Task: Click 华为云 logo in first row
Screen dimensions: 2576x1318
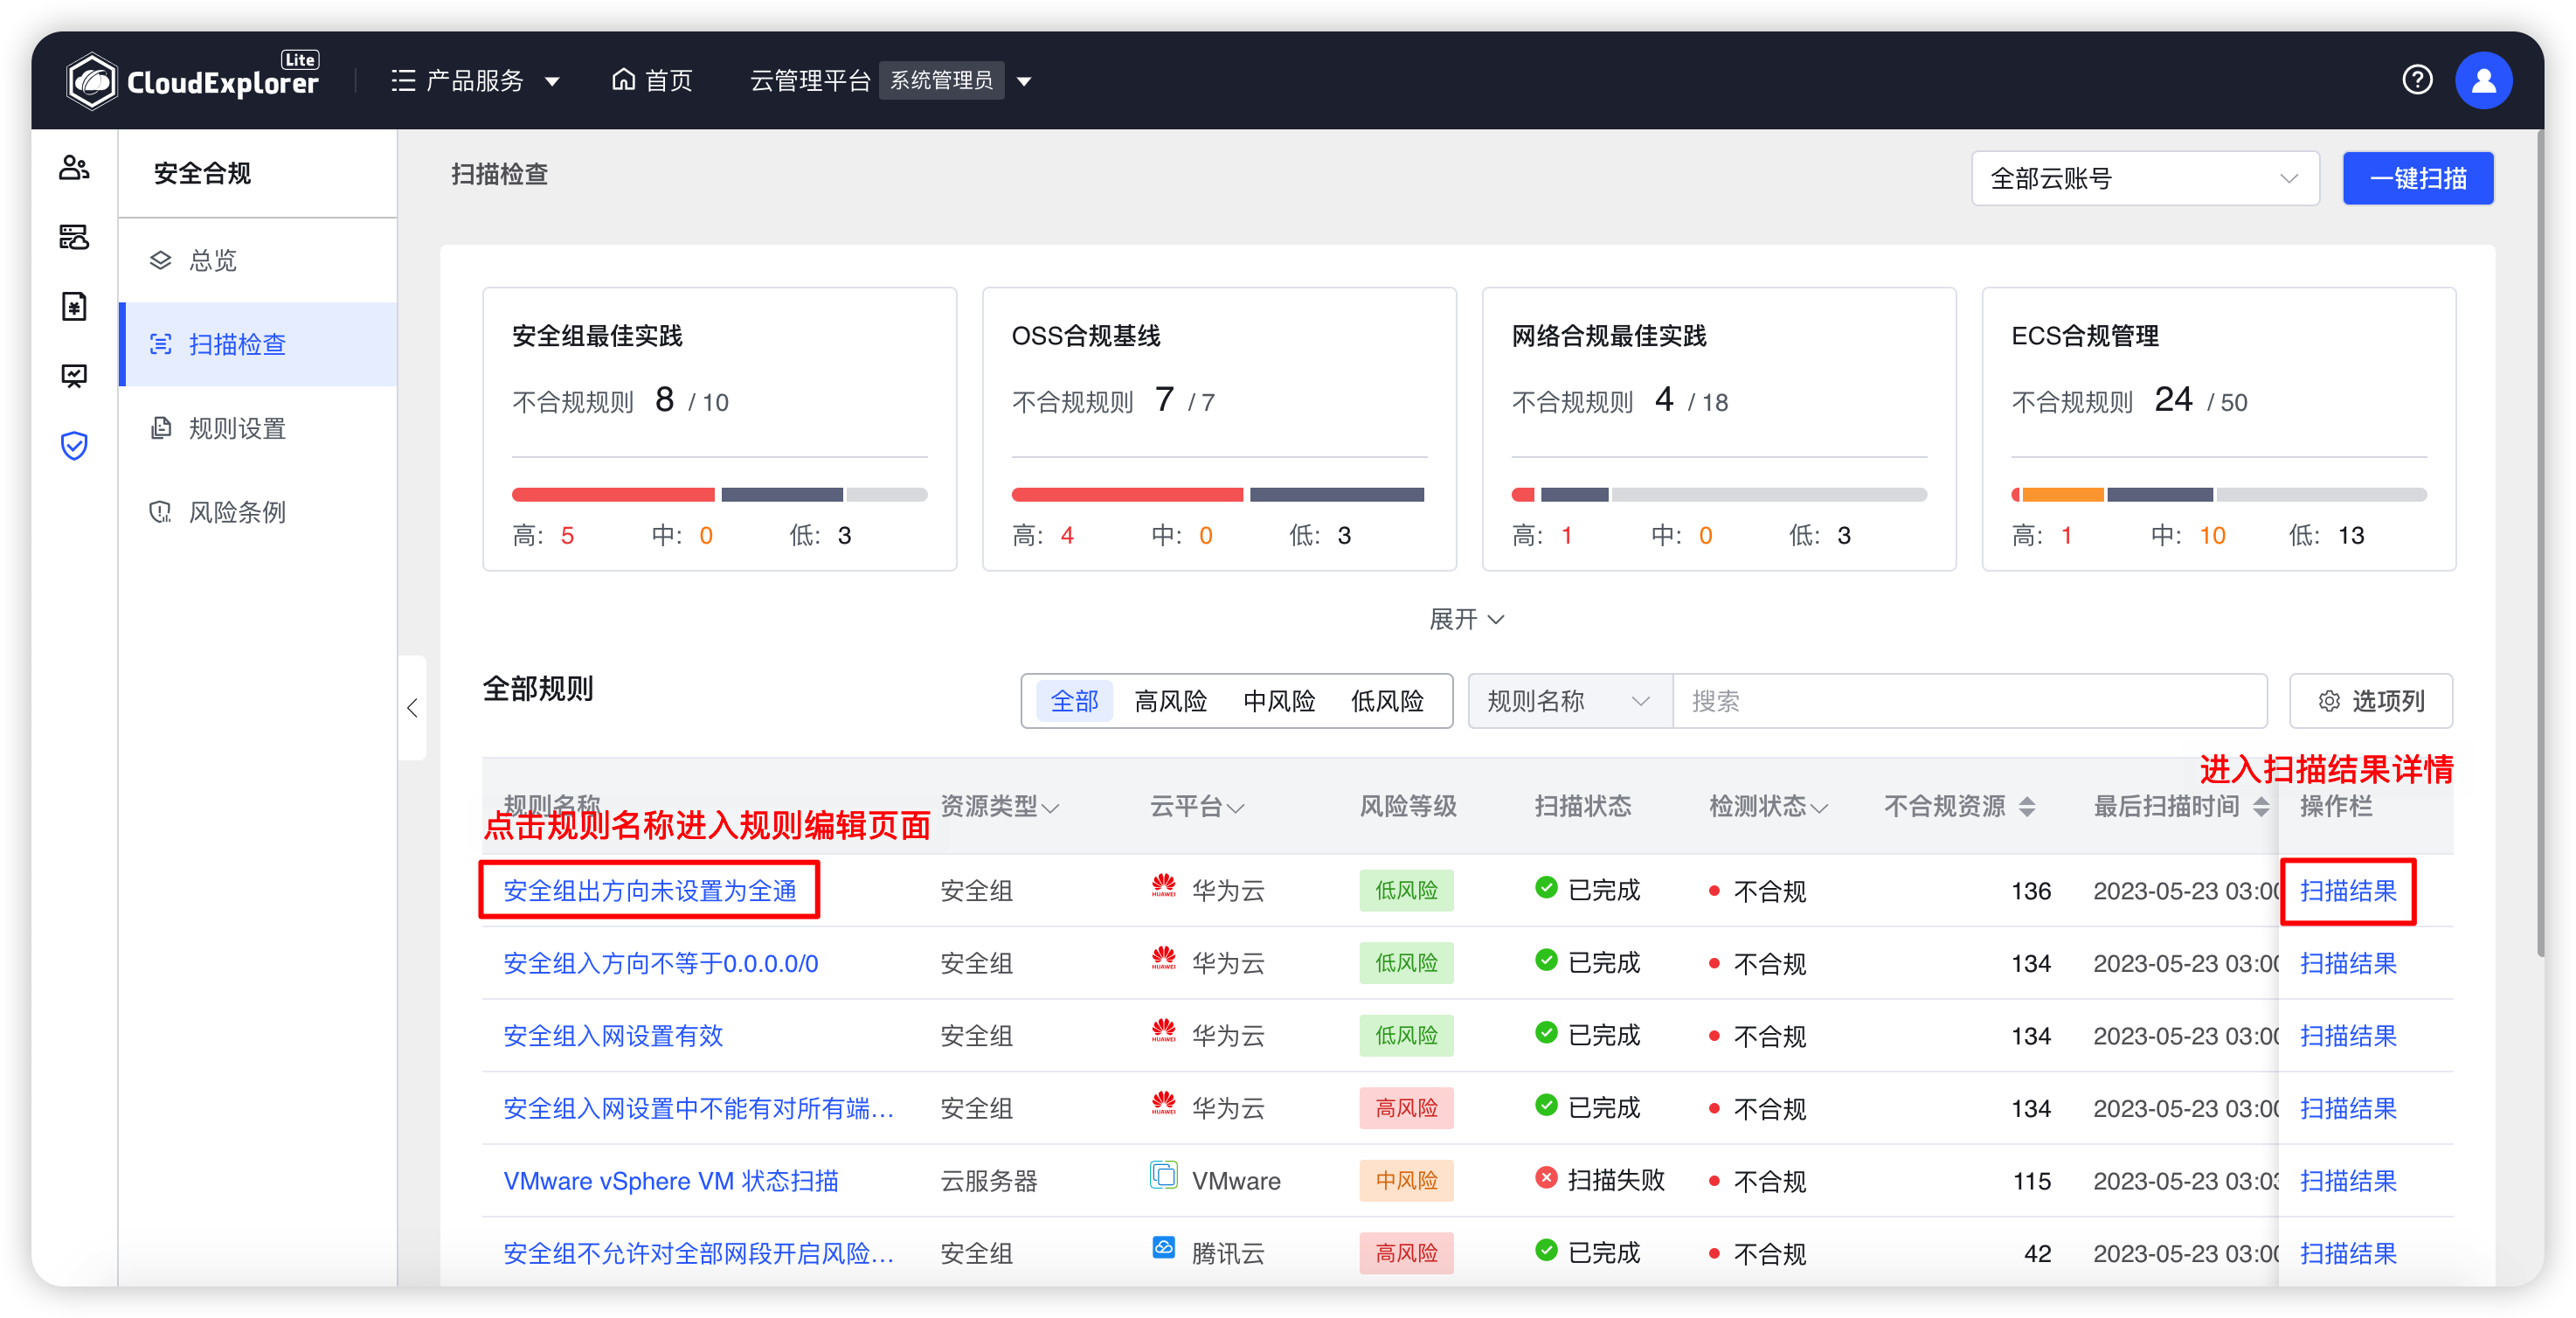Action: click(1163, 886)
